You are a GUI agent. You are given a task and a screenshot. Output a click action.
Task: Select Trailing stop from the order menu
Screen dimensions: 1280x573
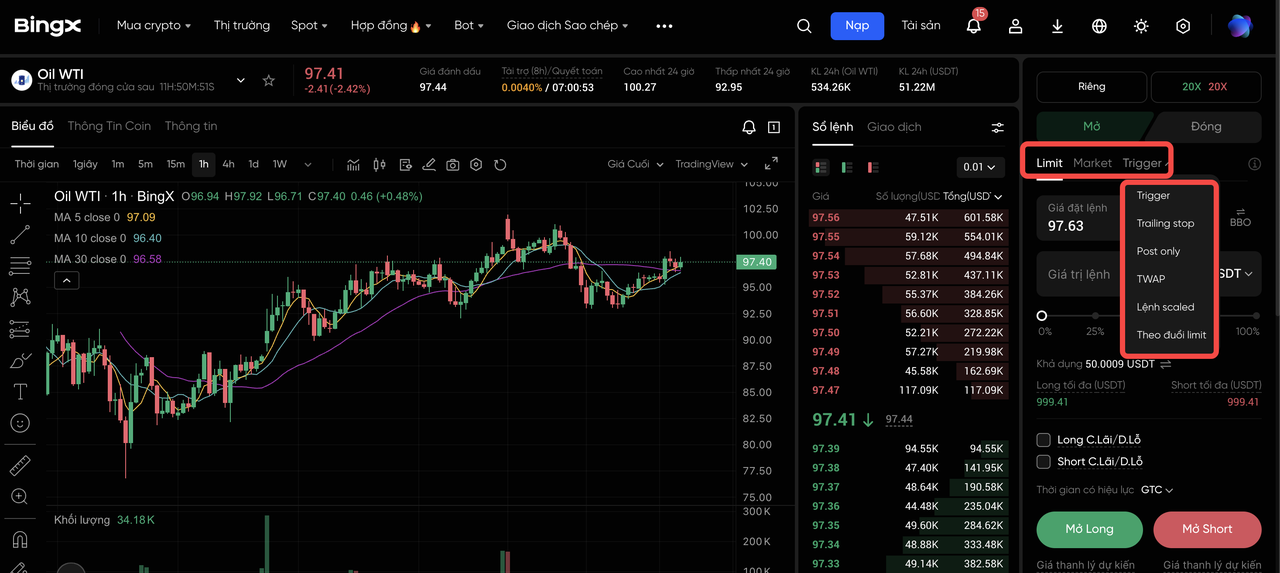click(1165, 223)
